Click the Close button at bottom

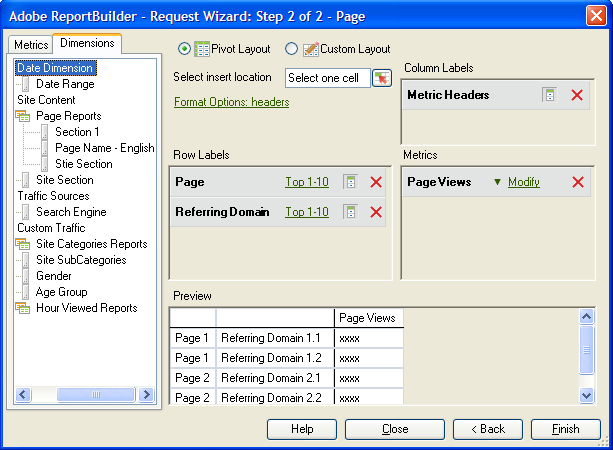(395, 429)
